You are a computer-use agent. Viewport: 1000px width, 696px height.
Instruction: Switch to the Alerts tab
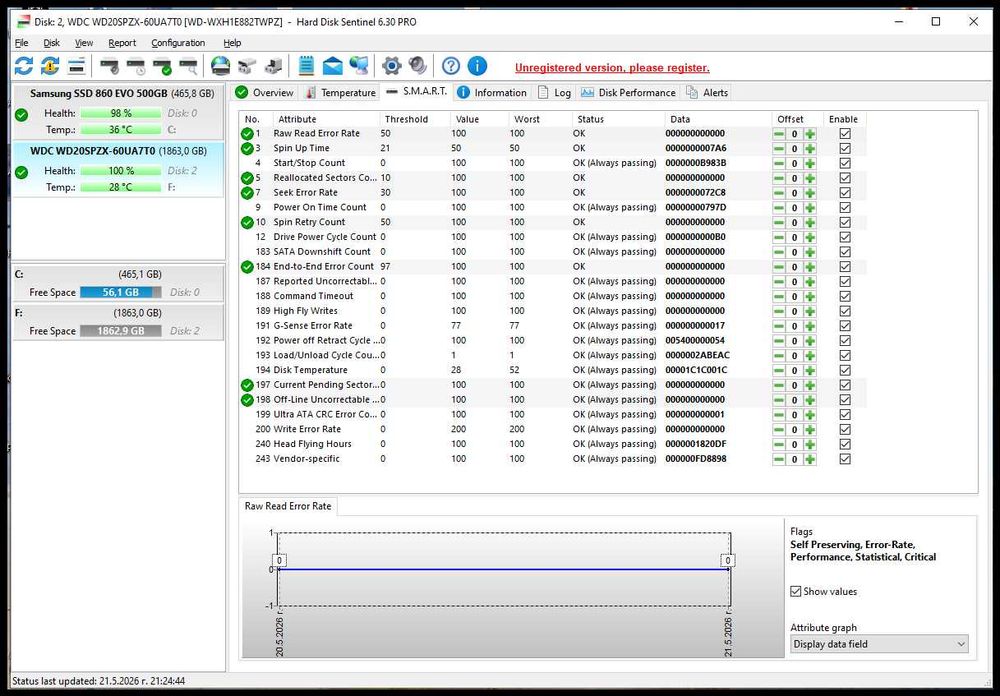[707, 93]
